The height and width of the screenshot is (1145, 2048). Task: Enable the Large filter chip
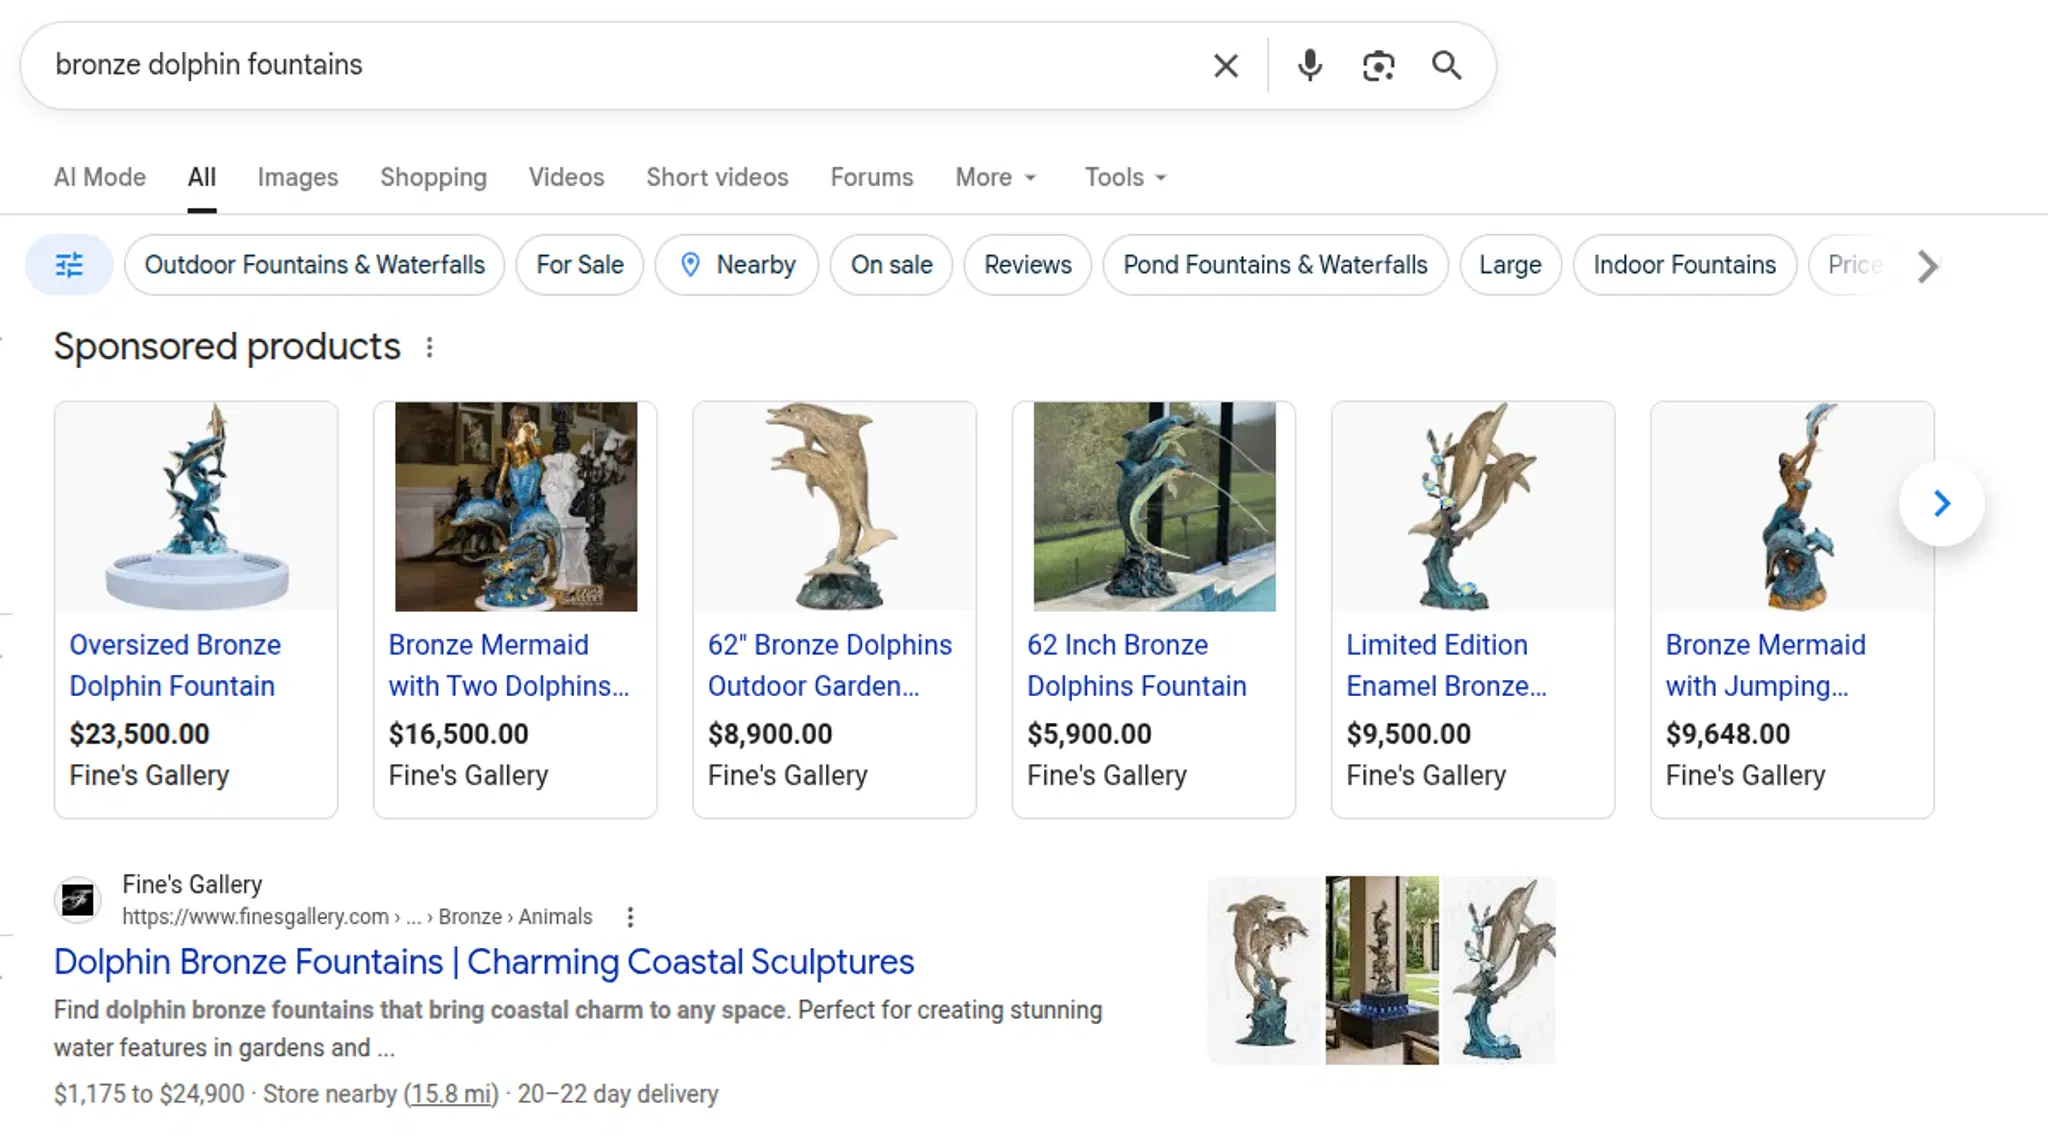tap(1509, 265)
